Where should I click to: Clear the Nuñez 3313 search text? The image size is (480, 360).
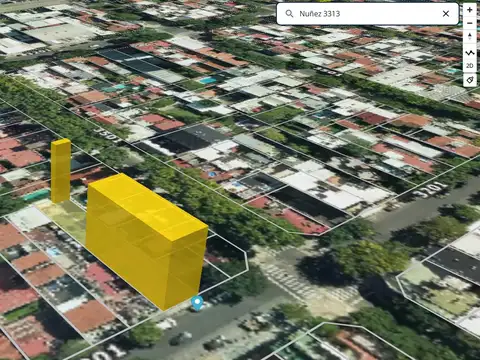point(446,14)
